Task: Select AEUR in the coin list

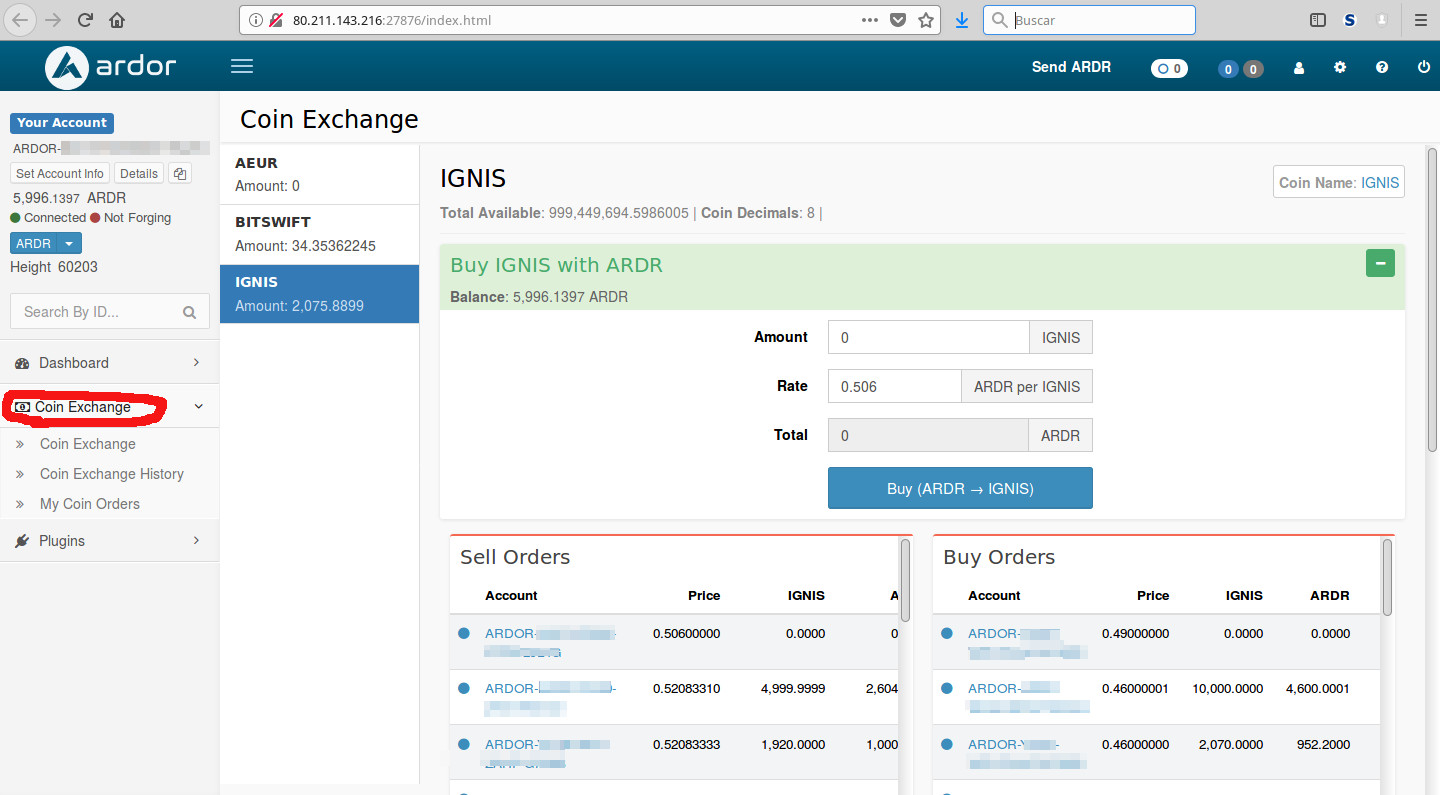Action: click(x=319, y=174)
